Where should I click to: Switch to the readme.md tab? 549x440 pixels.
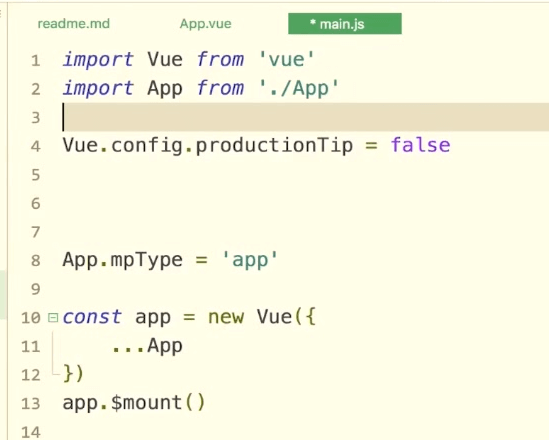74,24
